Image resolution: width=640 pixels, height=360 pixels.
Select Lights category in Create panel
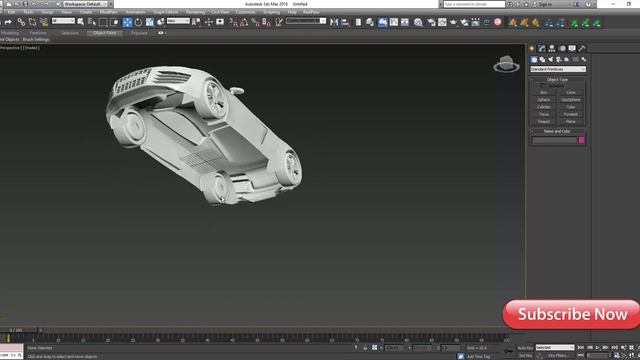point(550,60)
